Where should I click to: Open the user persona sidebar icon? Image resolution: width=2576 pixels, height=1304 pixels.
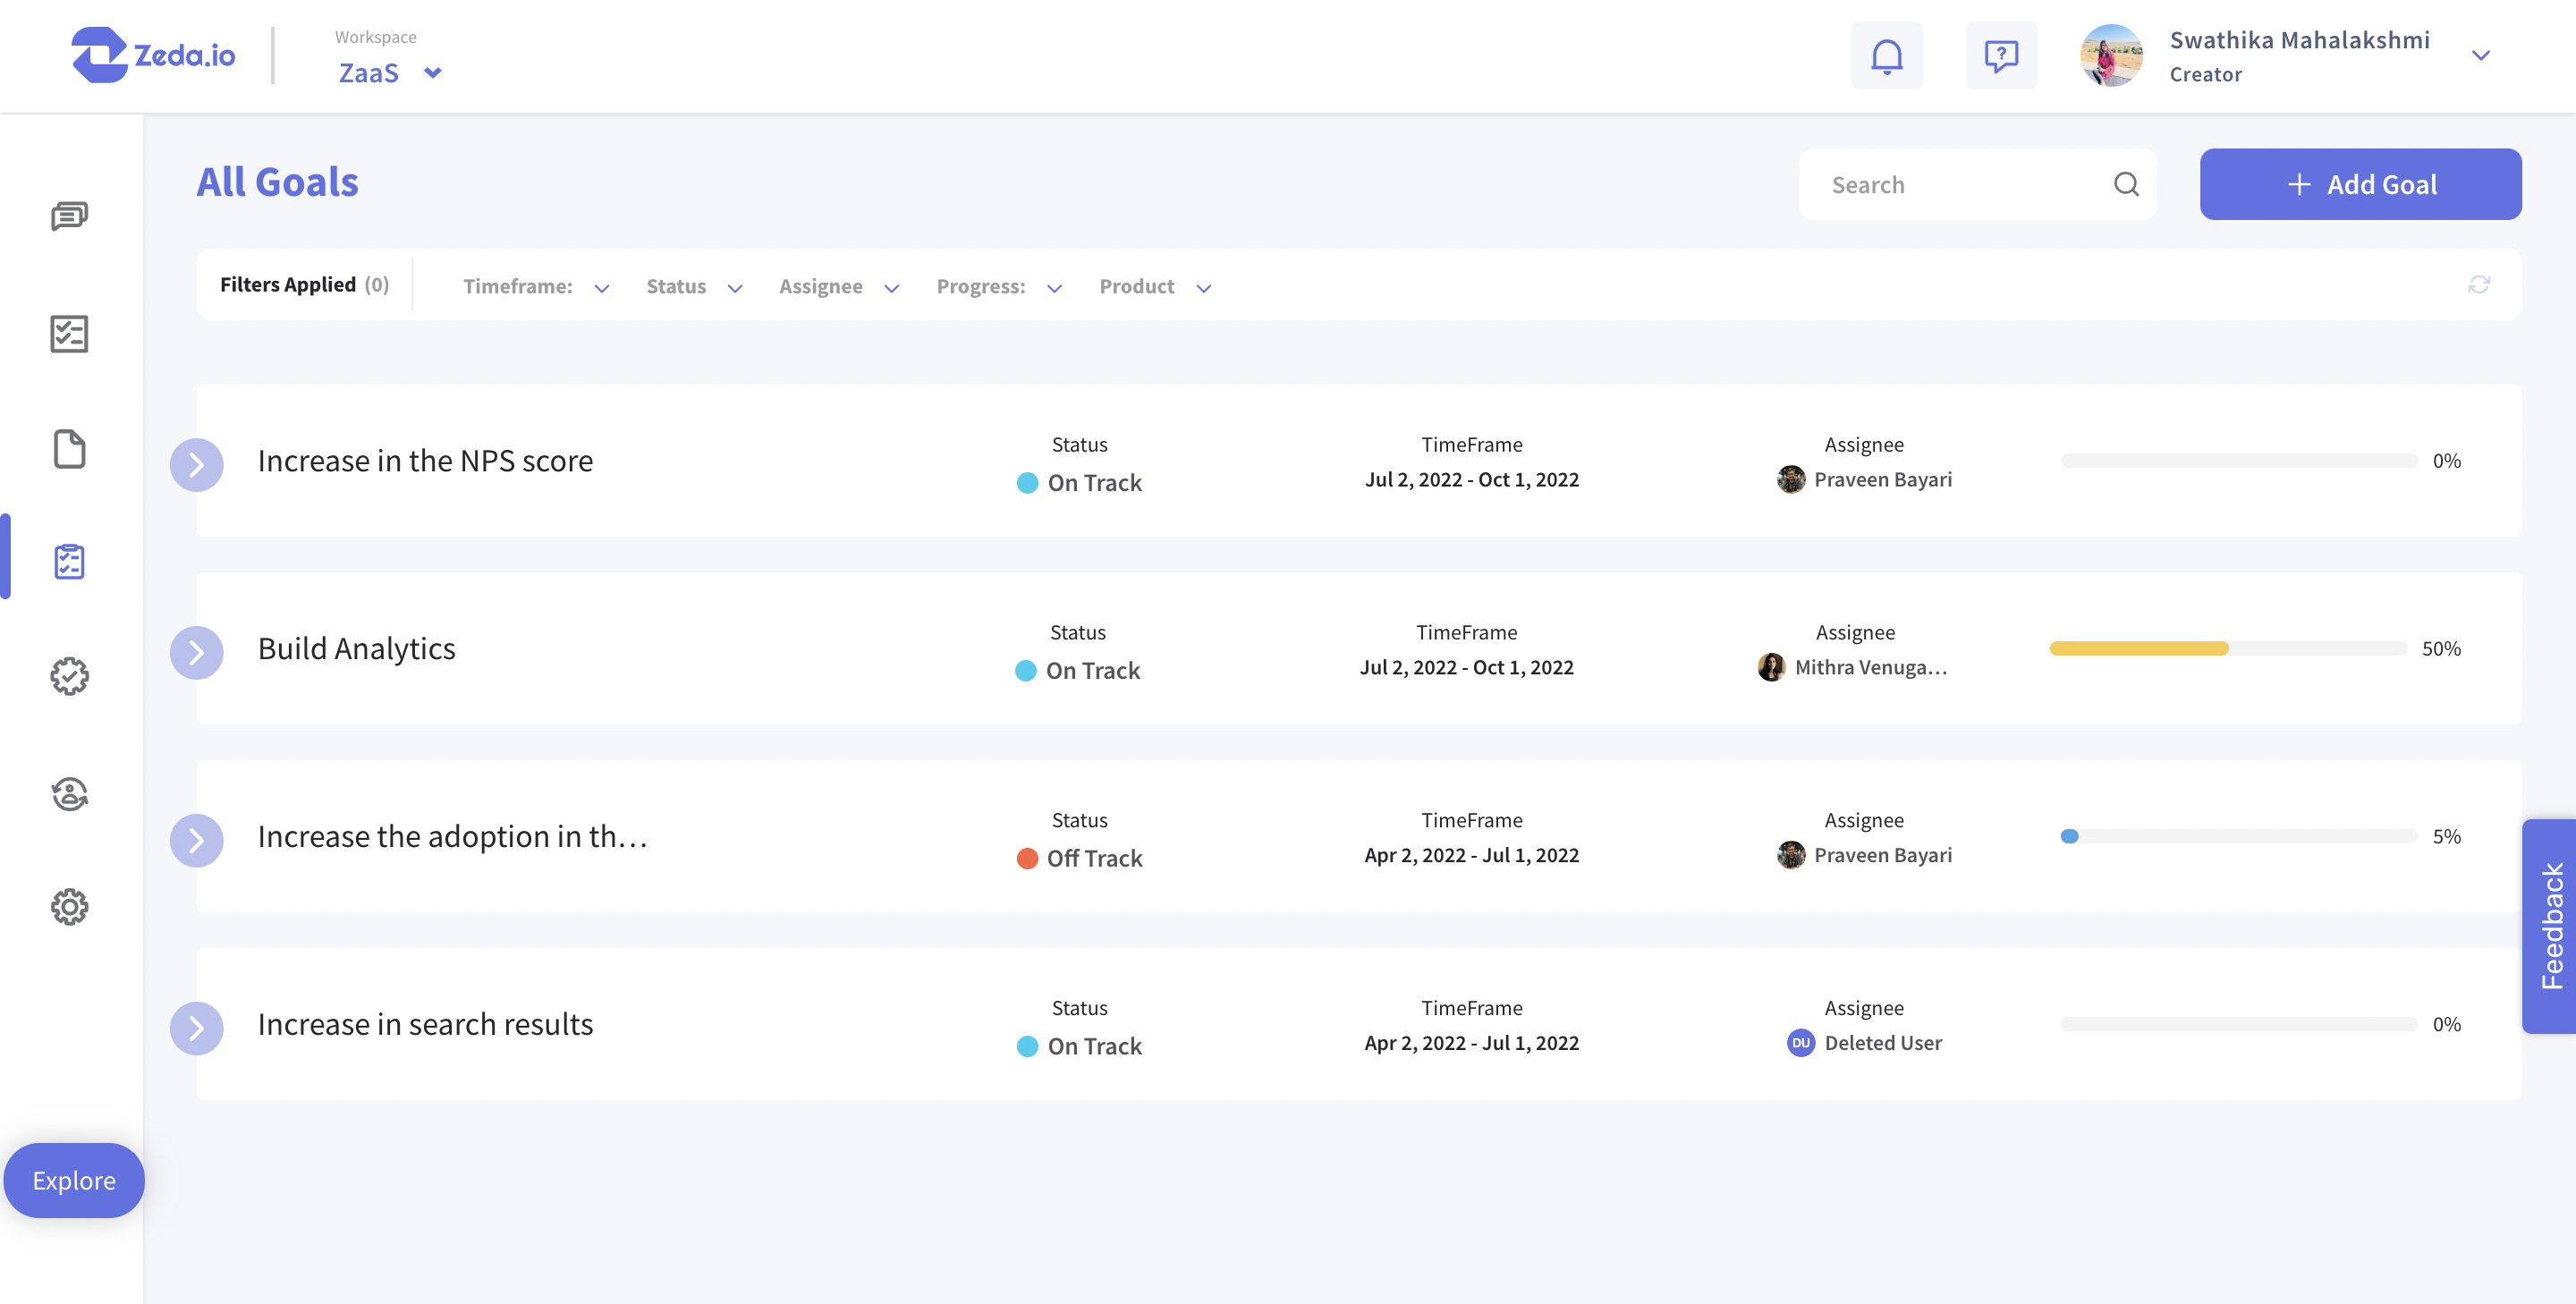(69, 794)
